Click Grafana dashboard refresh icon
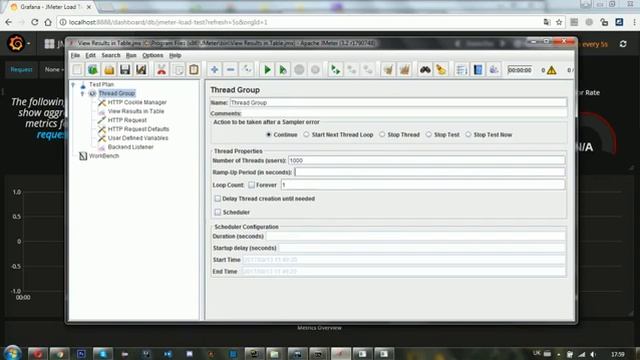This screenshot has height=360, width=640. click(x=623, y=44)
